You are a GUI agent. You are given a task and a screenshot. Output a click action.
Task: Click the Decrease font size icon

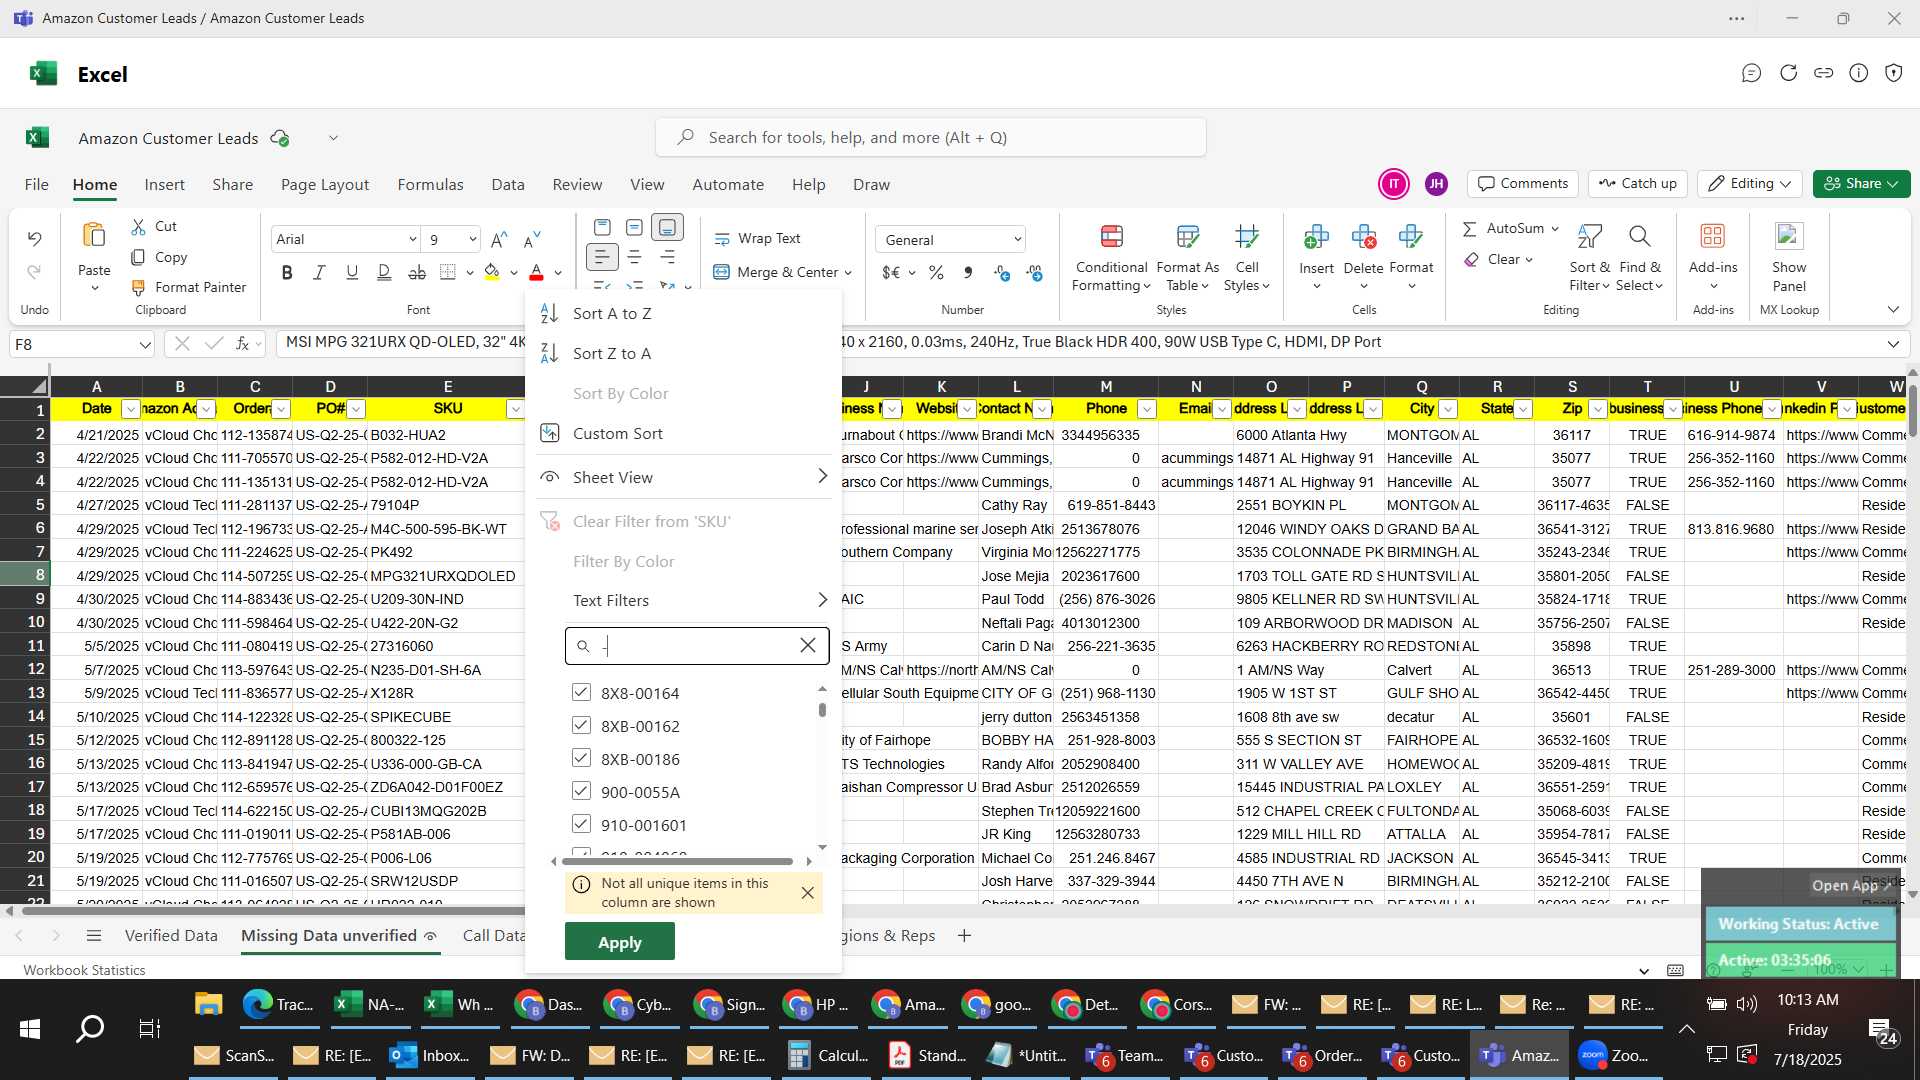tap(532, 239)
